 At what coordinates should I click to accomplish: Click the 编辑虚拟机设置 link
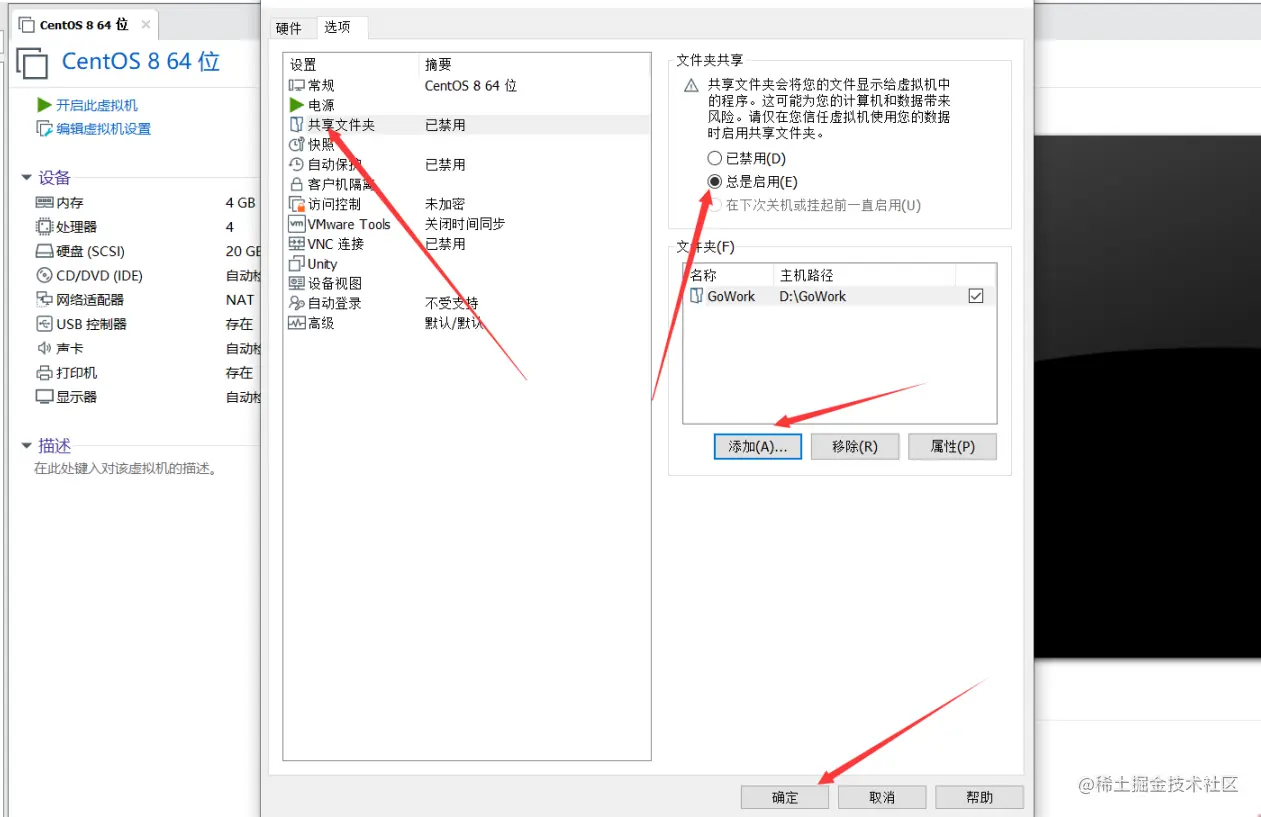104,129
